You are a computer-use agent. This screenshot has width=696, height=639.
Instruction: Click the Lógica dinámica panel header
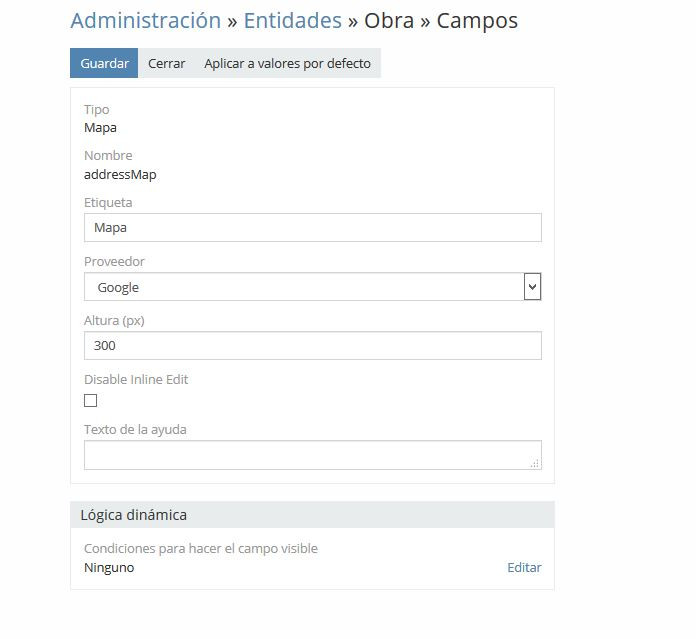point(312,515)
